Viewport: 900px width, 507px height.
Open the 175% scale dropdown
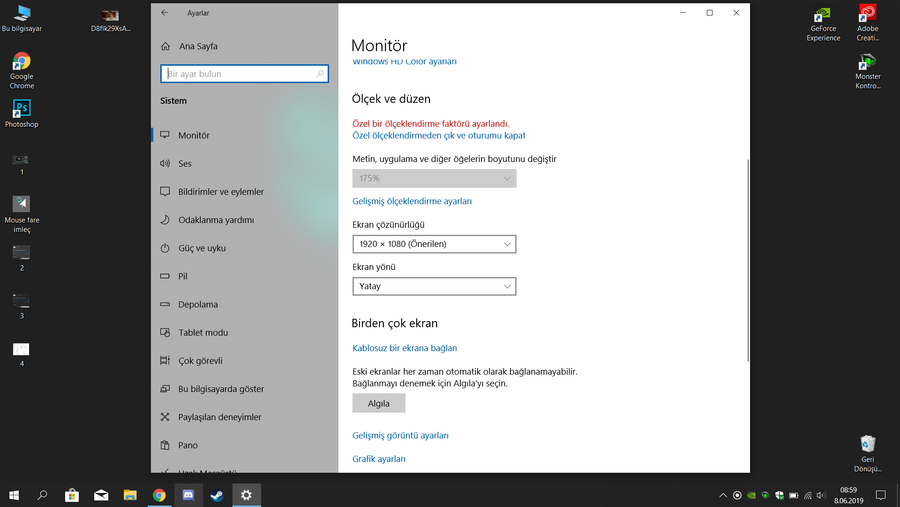point(434,179)
